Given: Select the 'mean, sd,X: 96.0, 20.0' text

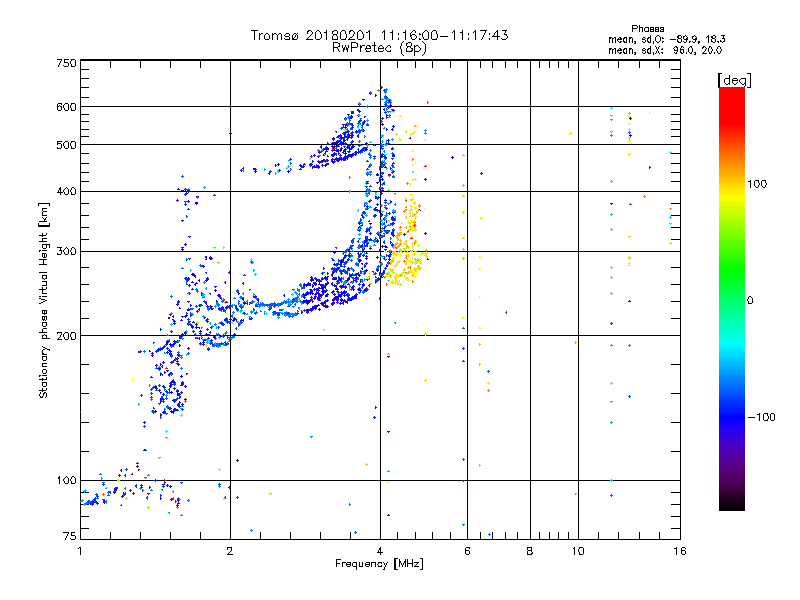Looking at the screenshot, I should pyautogui.click(x=665, y=50).
